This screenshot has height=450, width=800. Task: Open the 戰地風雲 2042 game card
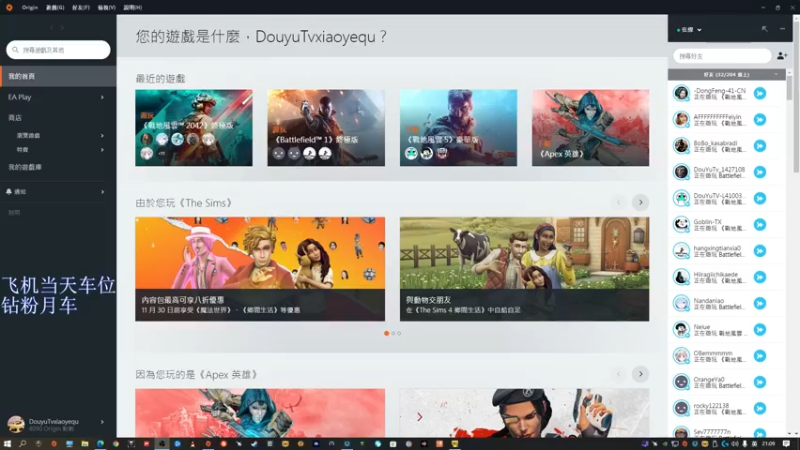pyautogui.click(x=193, y=128)
